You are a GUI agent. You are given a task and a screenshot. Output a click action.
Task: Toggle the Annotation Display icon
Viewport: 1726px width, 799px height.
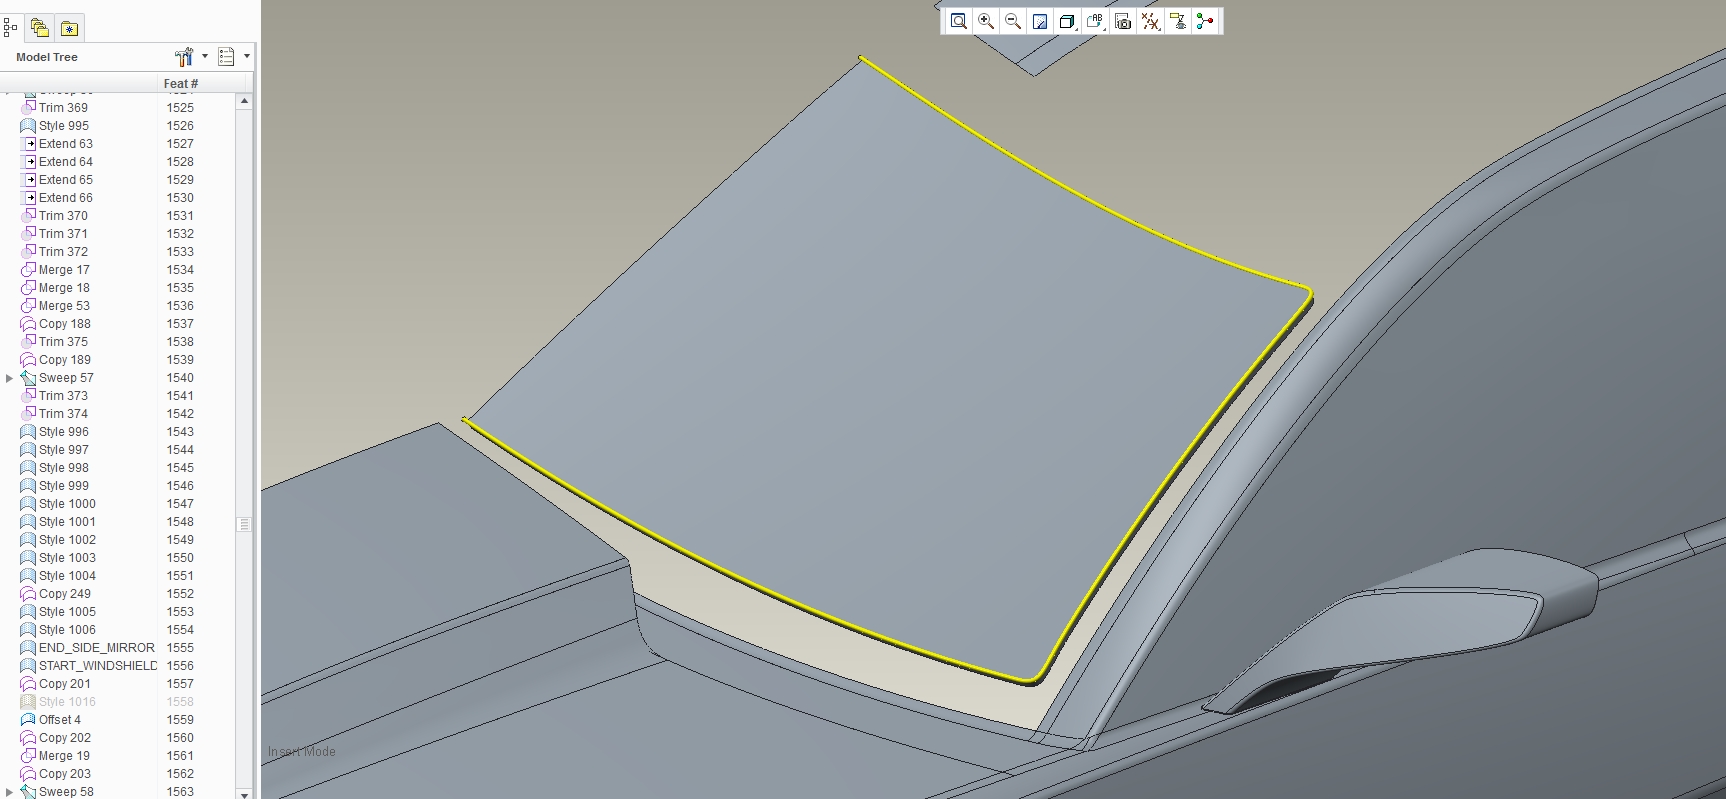click(x=1178, y=21)
